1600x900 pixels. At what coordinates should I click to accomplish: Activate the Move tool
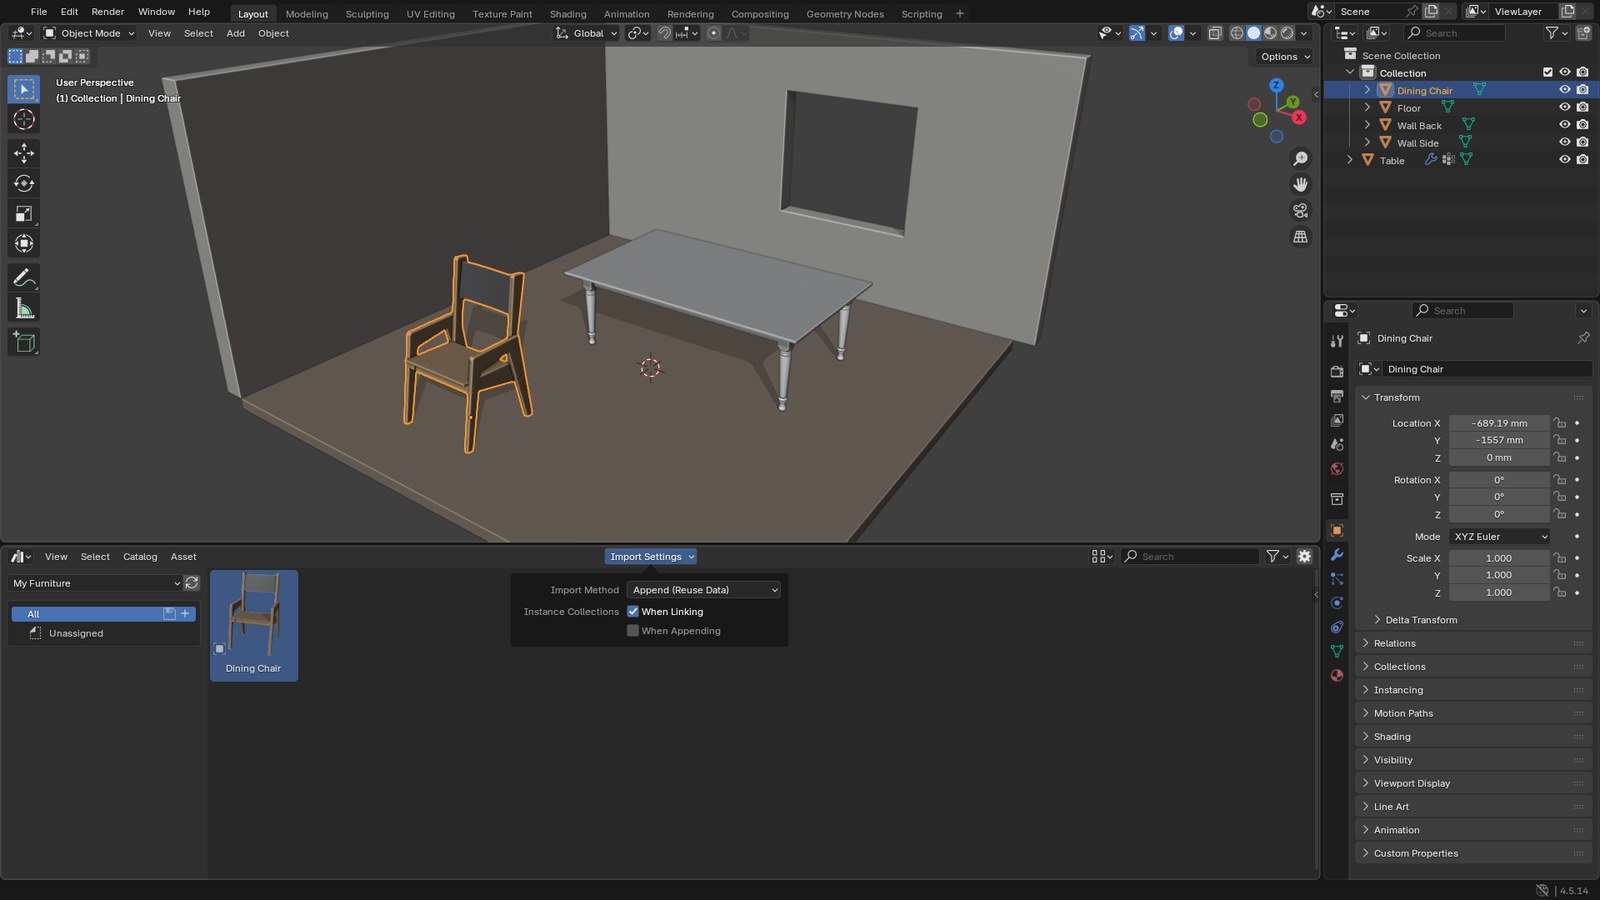[x=24, y=153]
